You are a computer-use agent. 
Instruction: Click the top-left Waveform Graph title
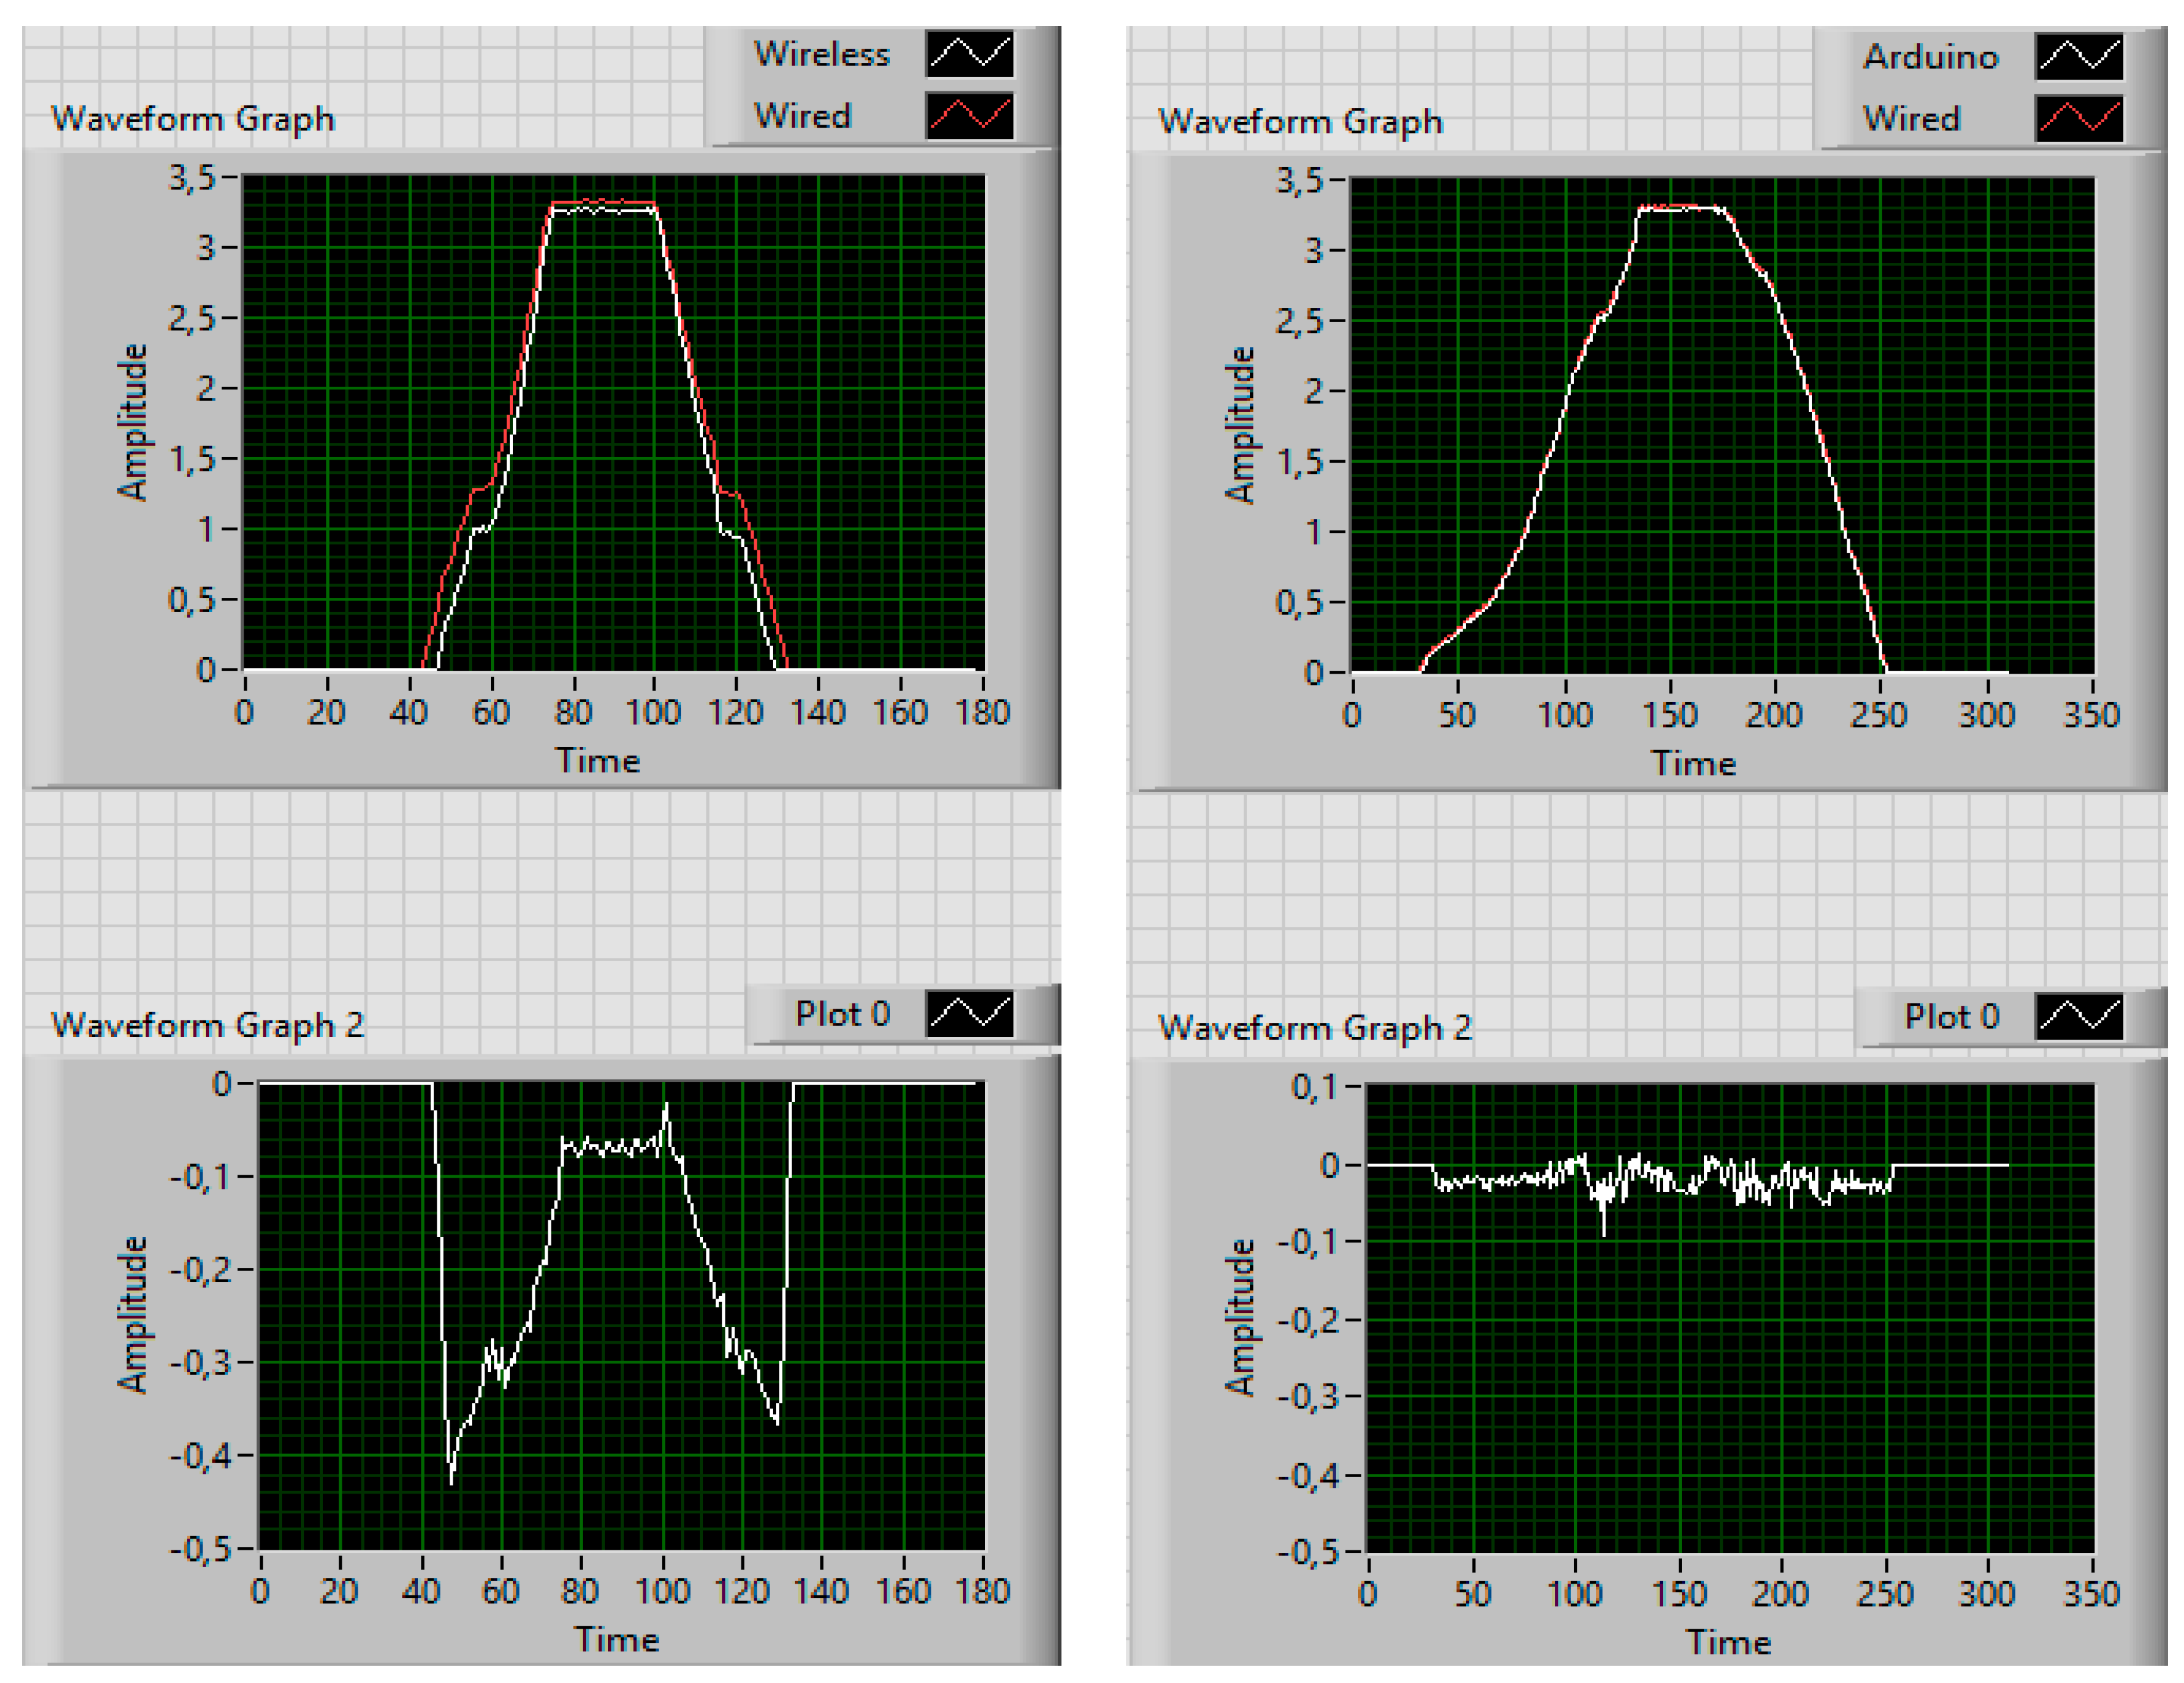pos(193,119)
